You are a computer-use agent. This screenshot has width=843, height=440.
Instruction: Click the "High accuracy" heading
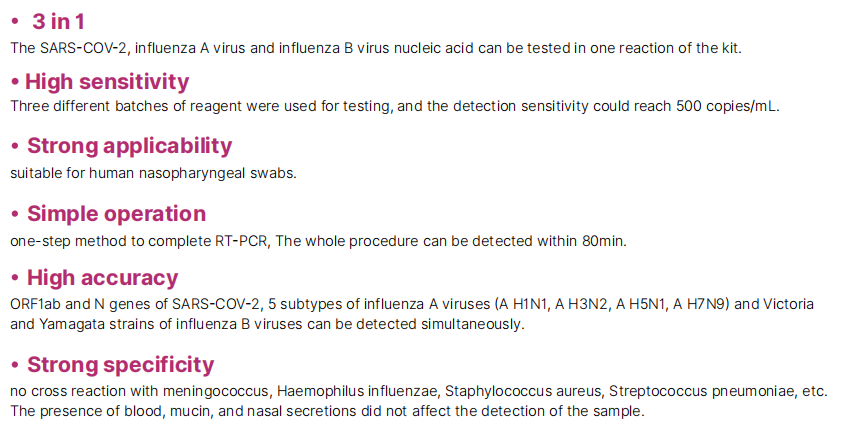pyautogui.click(x=102, y=278)
